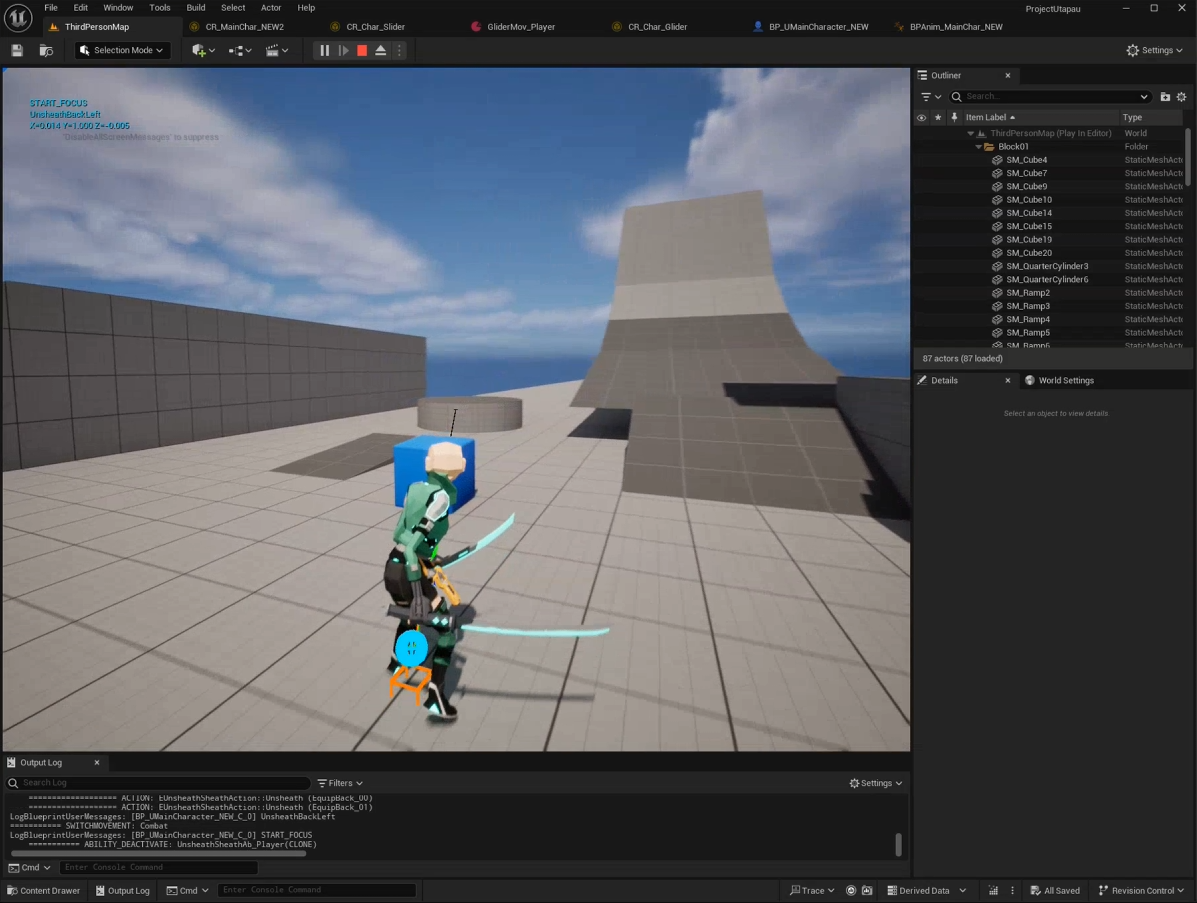Open the Add actor quick menu
Screen dimensions: 1197x903
(x=203, y=50)
